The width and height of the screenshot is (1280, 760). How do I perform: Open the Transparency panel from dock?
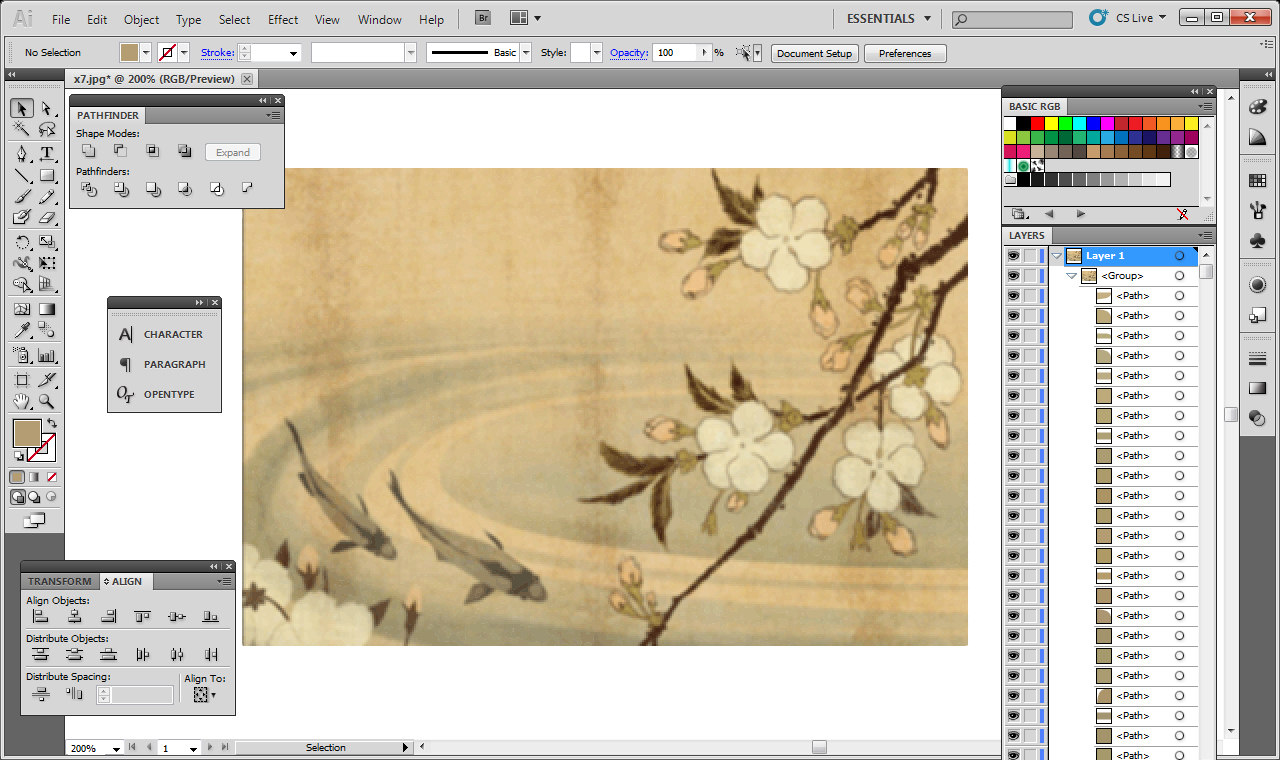click(x=1258, y=419)
